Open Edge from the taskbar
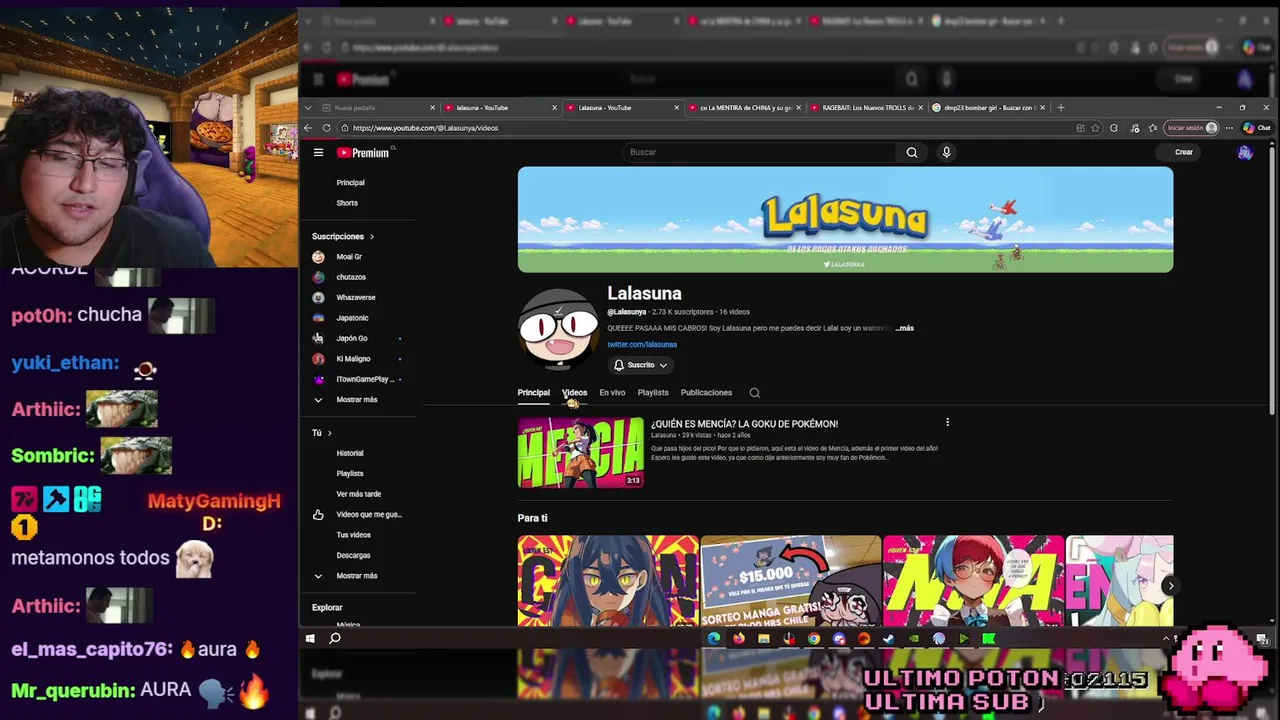Viewport: 1280px width, 720px height. [714, 638]
